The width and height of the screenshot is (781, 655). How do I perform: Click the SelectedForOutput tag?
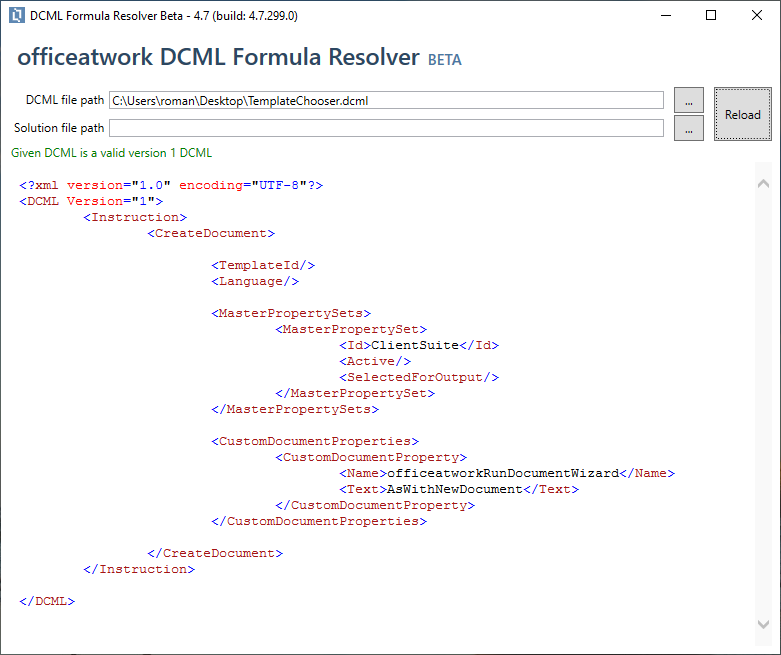(419, 377)
